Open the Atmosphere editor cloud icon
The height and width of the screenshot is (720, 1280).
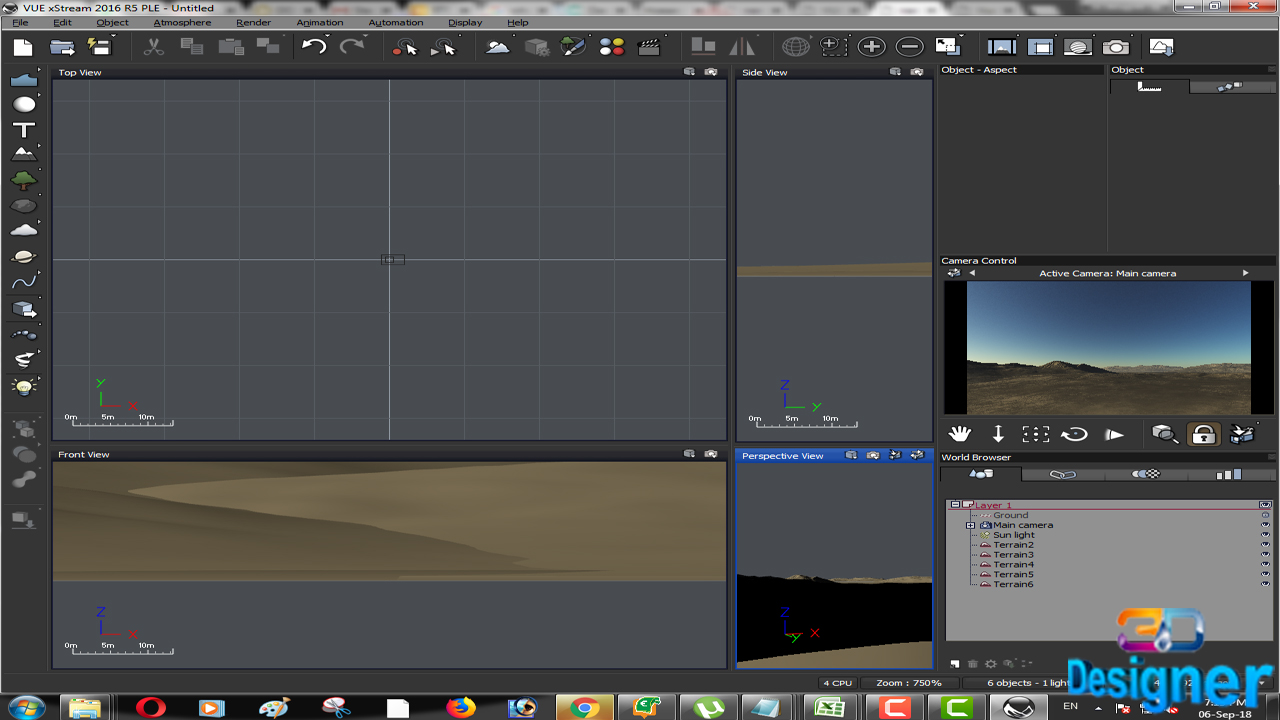pos(497,47)
